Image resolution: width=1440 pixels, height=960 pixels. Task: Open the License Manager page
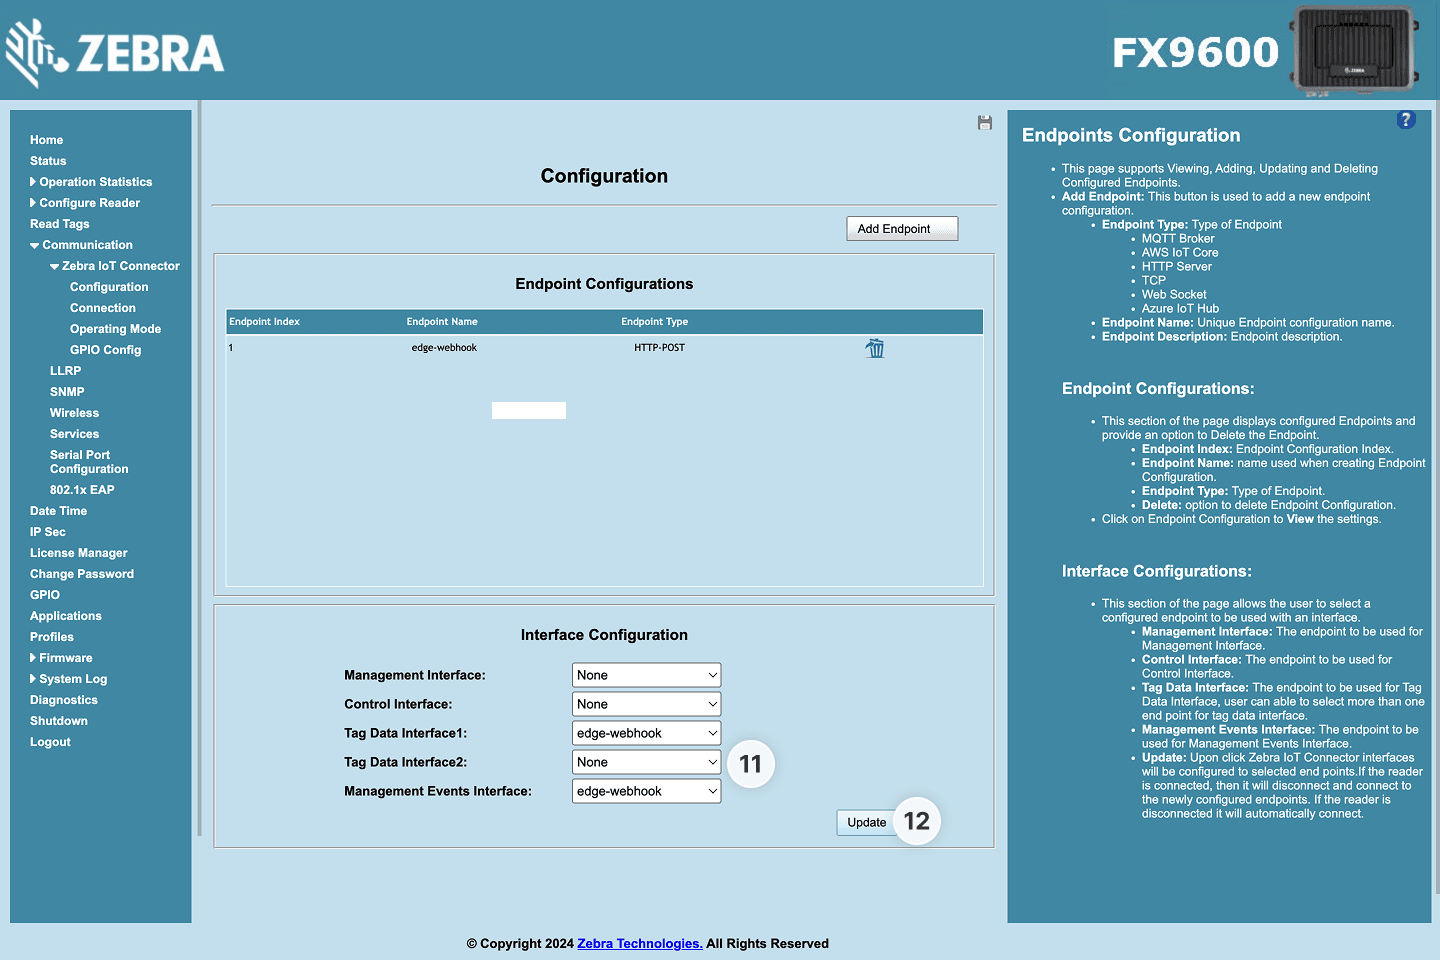point(79,553)
